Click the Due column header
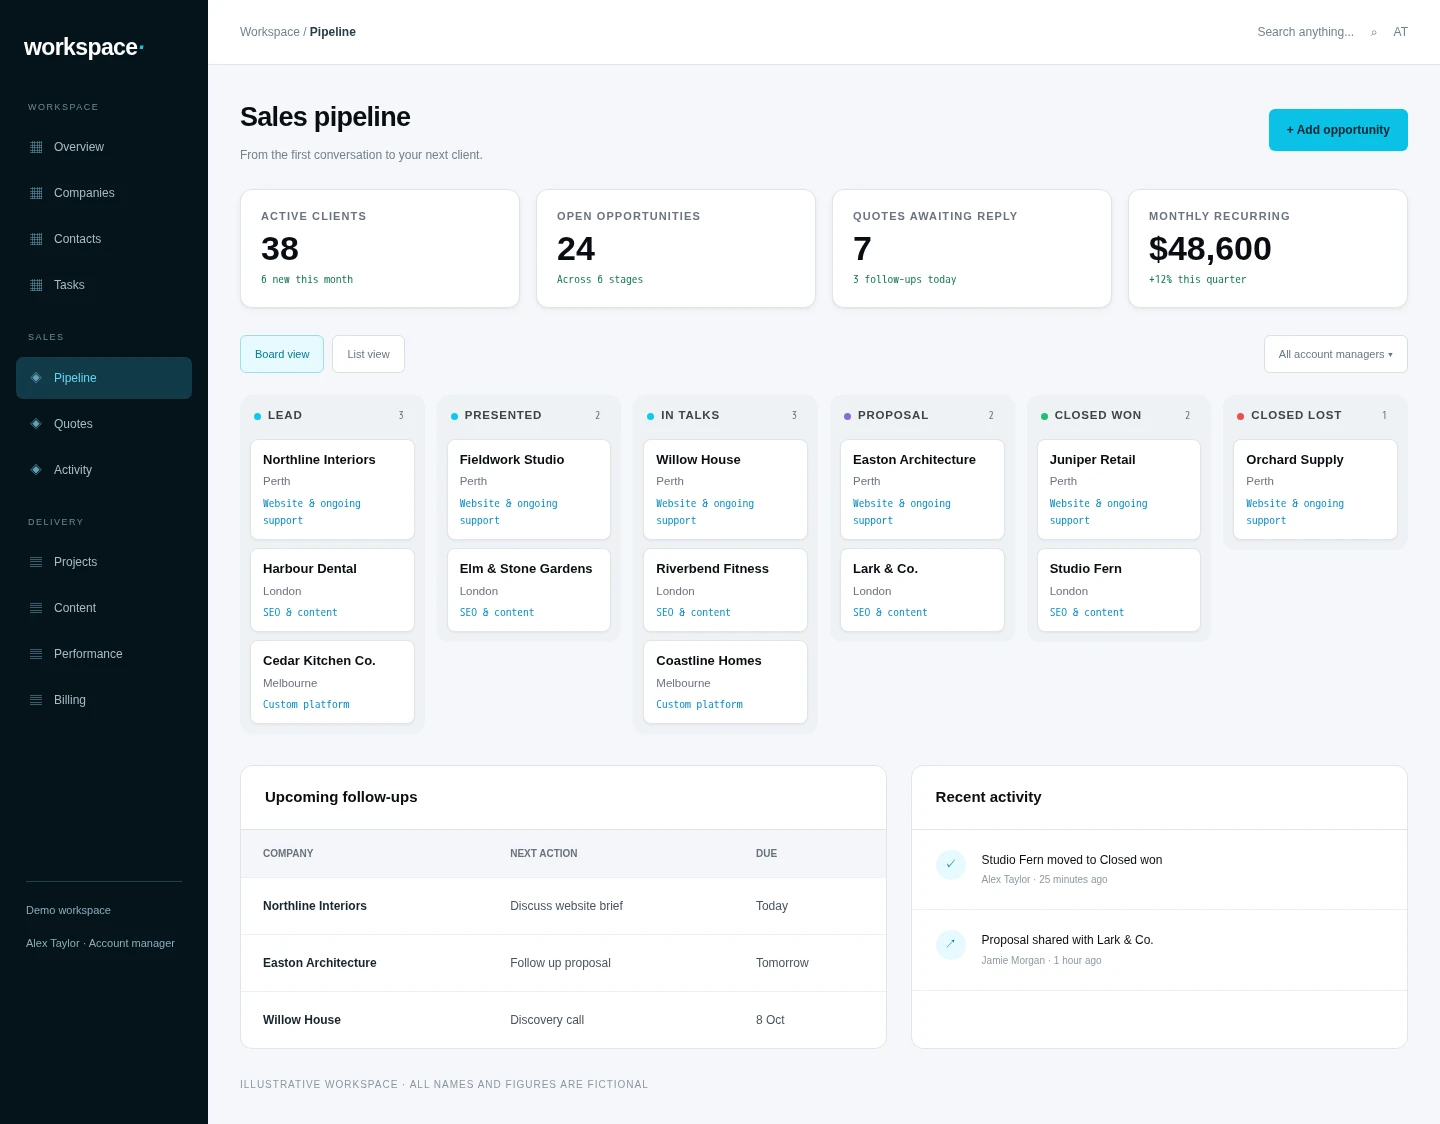This screenshot has height=1124, width=1440. [766, 854]
